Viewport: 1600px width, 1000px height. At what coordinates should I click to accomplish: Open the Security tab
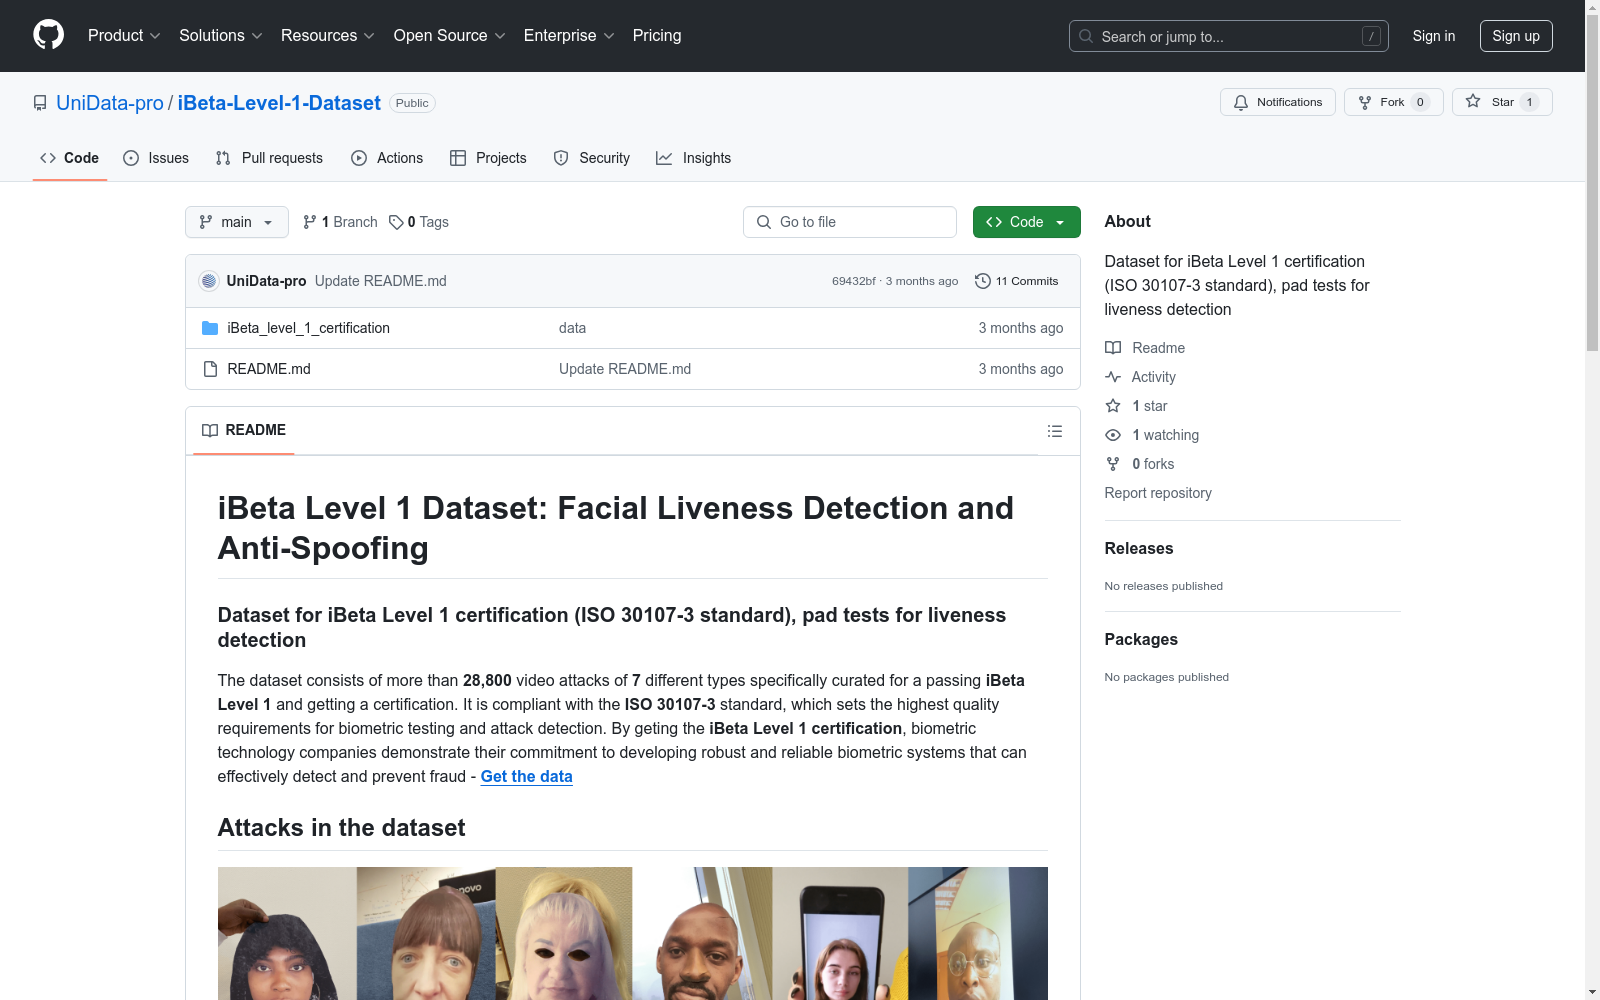point(592,158)
